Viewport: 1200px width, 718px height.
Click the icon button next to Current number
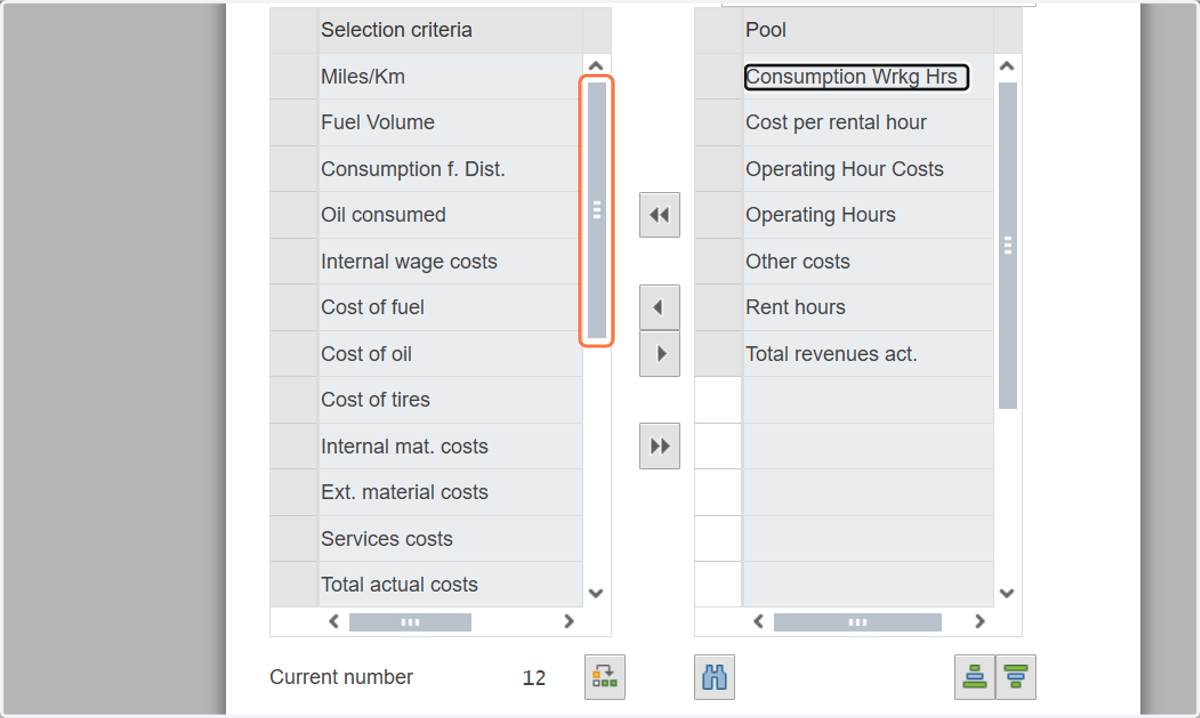pyautogui.click(x=604, y=677)
